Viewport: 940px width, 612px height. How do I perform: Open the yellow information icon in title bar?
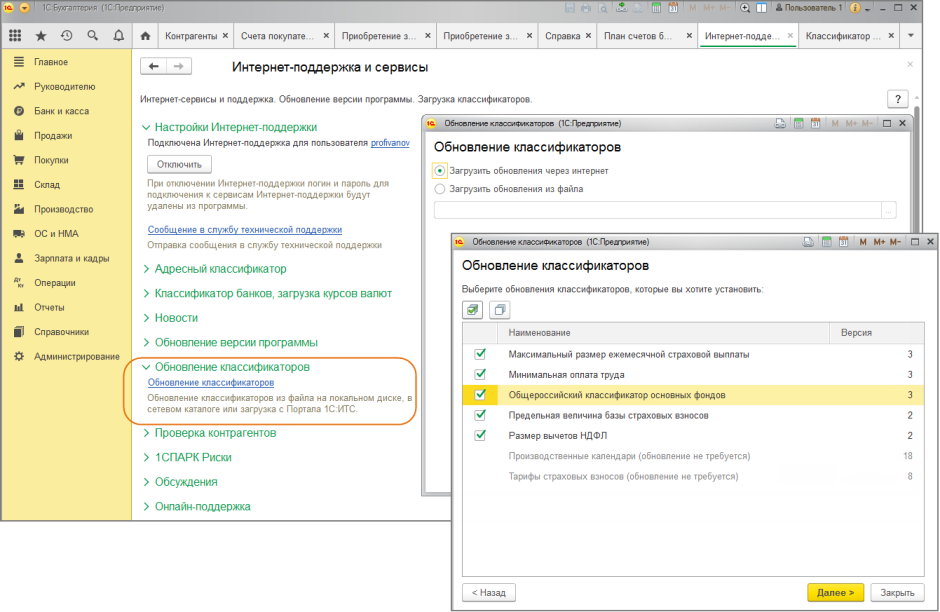[855, 8]
